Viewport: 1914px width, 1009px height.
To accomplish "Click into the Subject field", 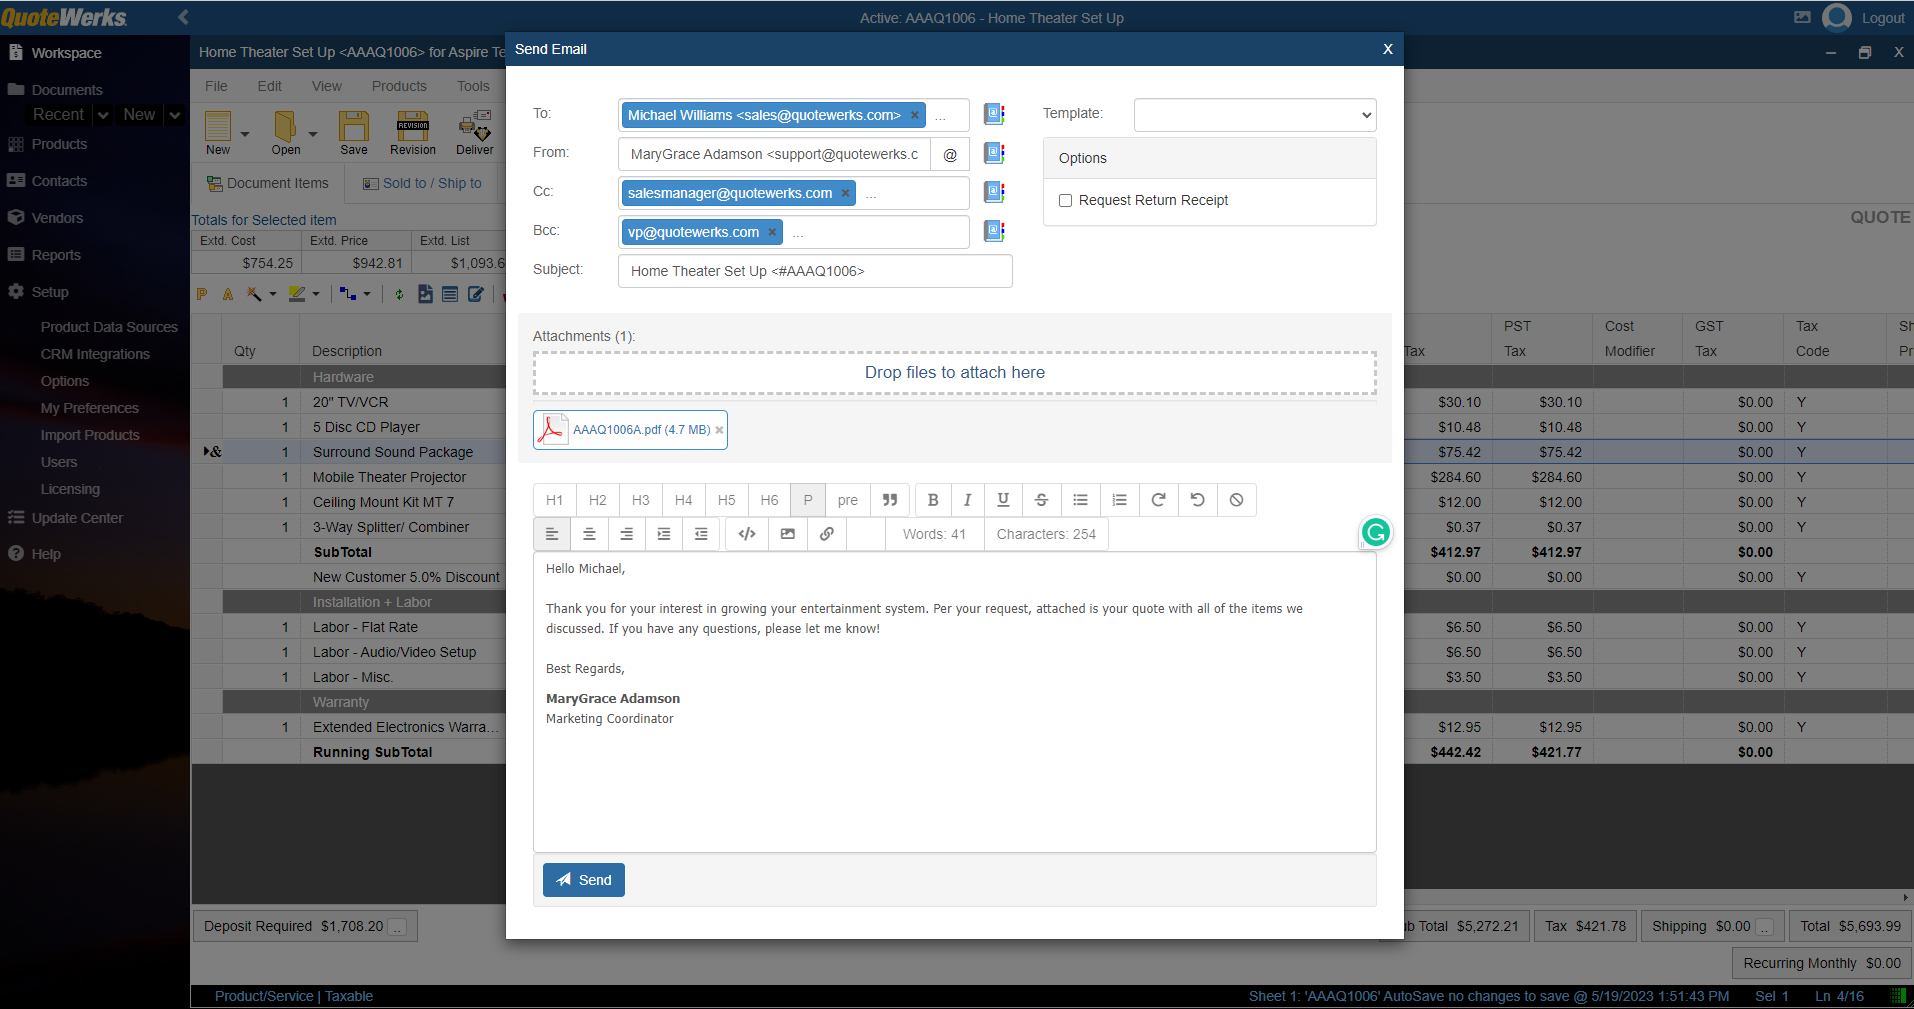I will (815, 271).
